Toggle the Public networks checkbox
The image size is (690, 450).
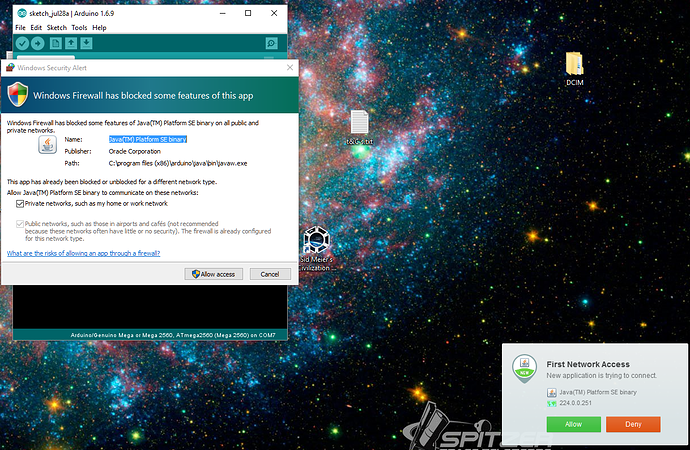click(x=21, y=224)
